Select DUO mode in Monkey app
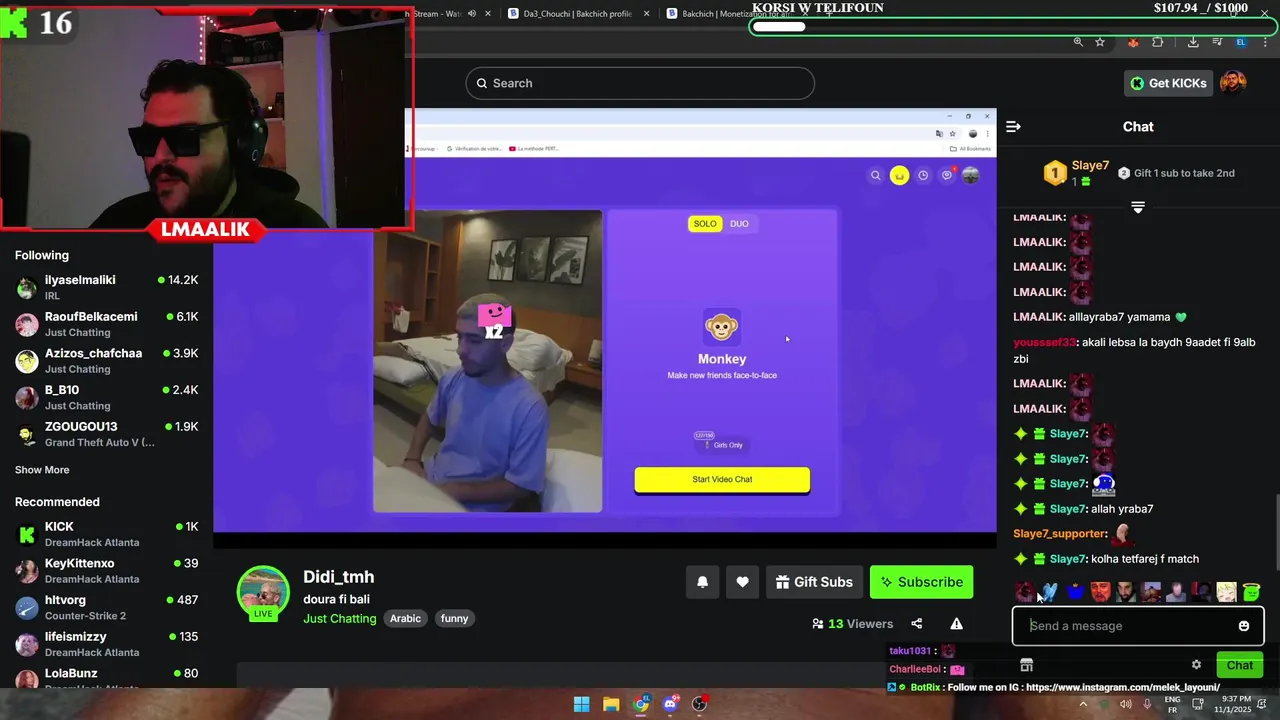The width and height of the screenshot is (1280, 720). pos(739,224)
